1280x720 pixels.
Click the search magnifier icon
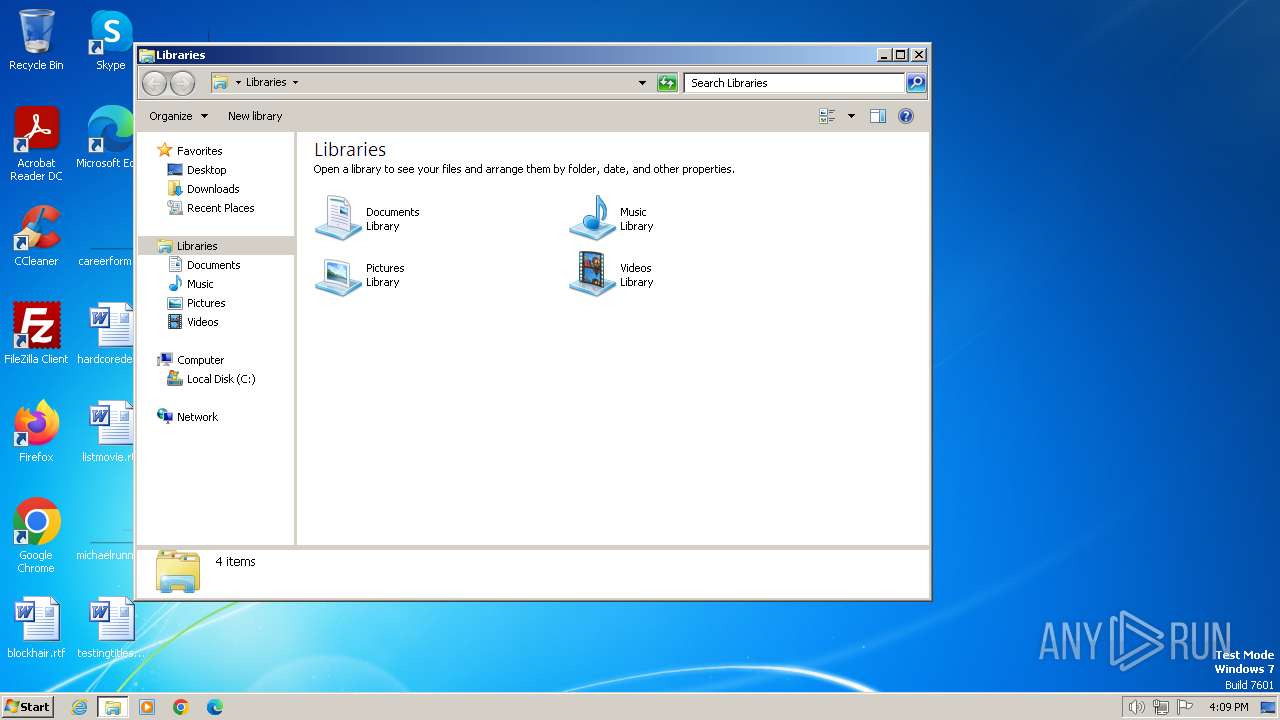coord(916,83)
